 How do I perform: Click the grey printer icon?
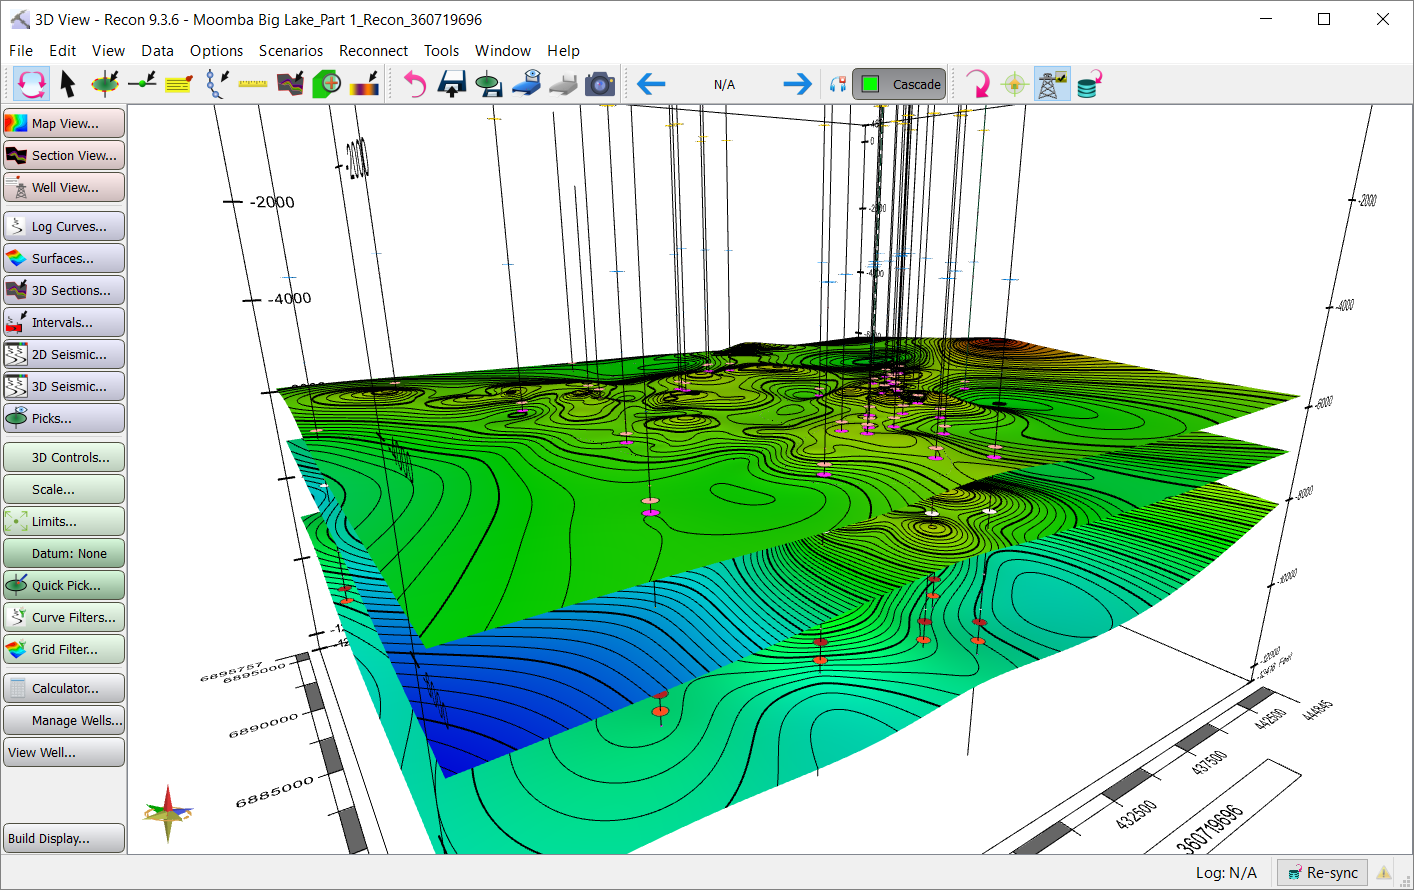point(563,85)
